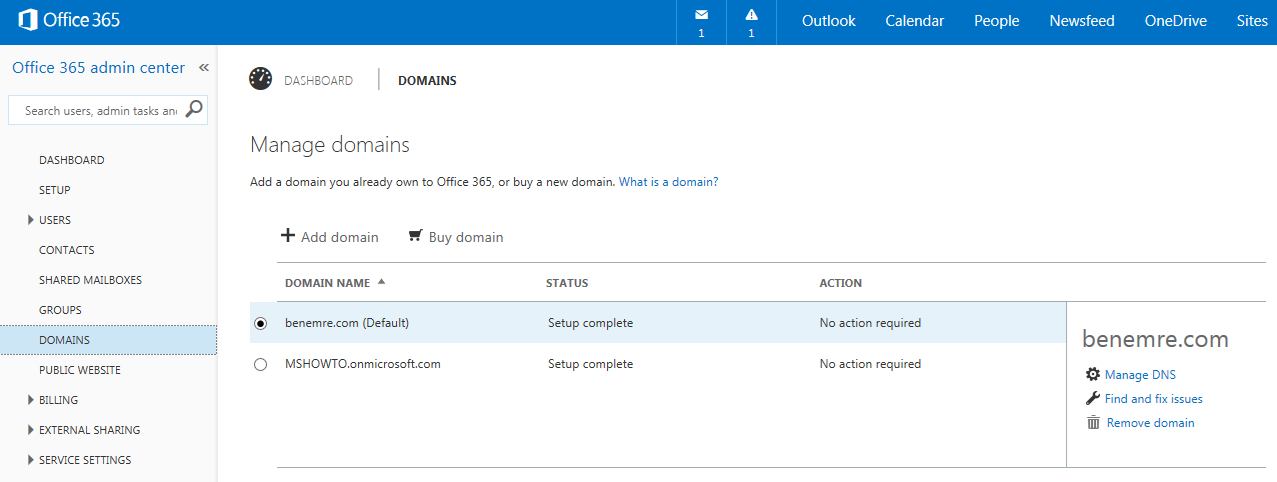Go to Dashboard in the sidebar
The image size is (1277, 482).
point(72,160)
